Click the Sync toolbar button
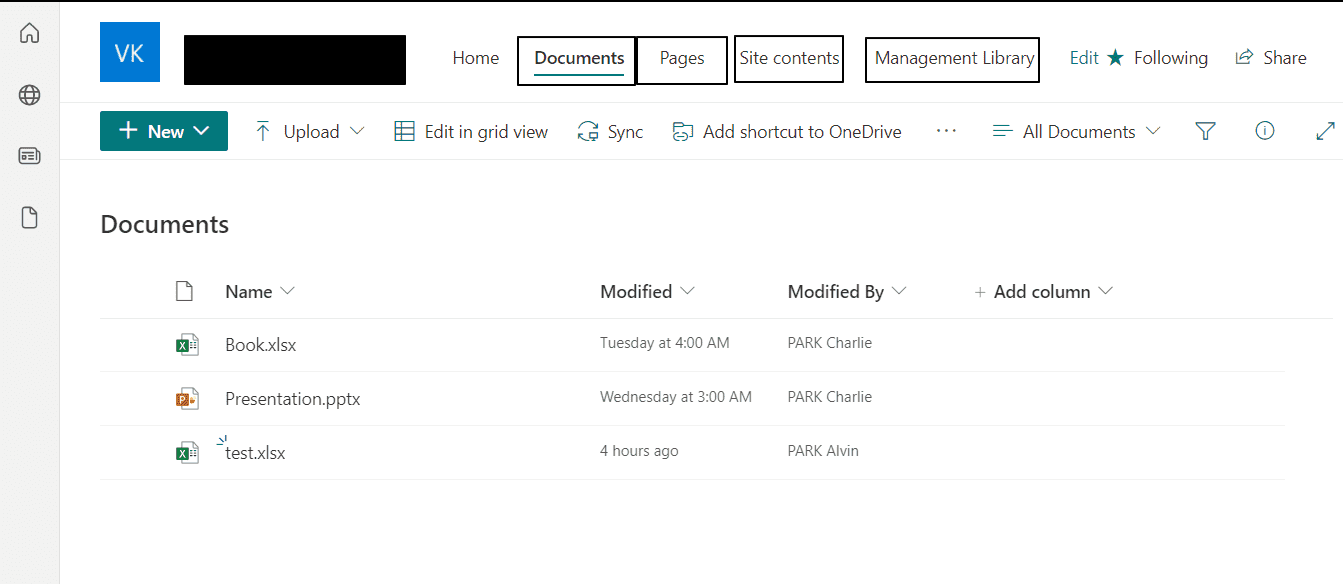This screenshot has width=1343, height=584. tap(611, 132)
